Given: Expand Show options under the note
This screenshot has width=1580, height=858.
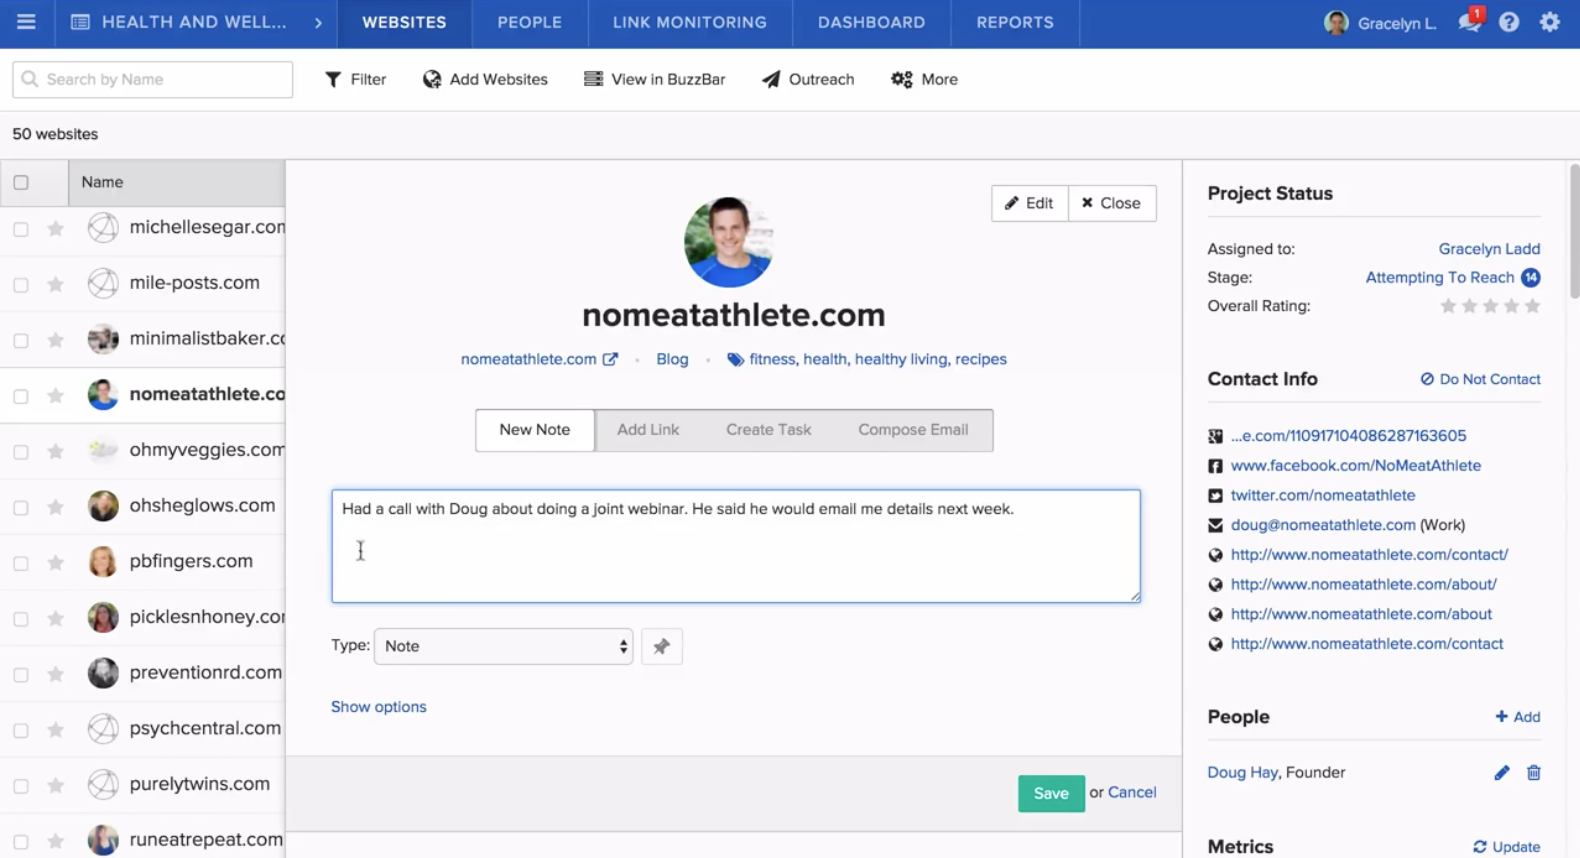Looking at the screenshot, I should pyautogui.click(x=379, y=707).
